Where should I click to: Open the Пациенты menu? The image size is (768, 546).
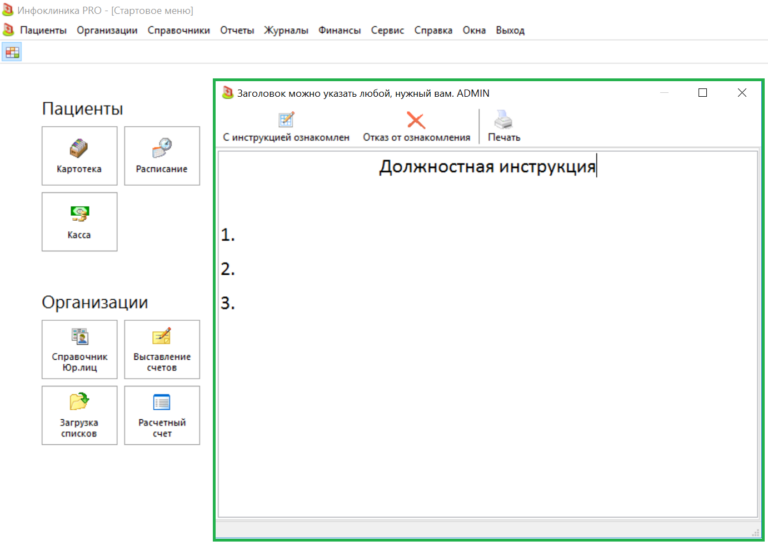43,30
